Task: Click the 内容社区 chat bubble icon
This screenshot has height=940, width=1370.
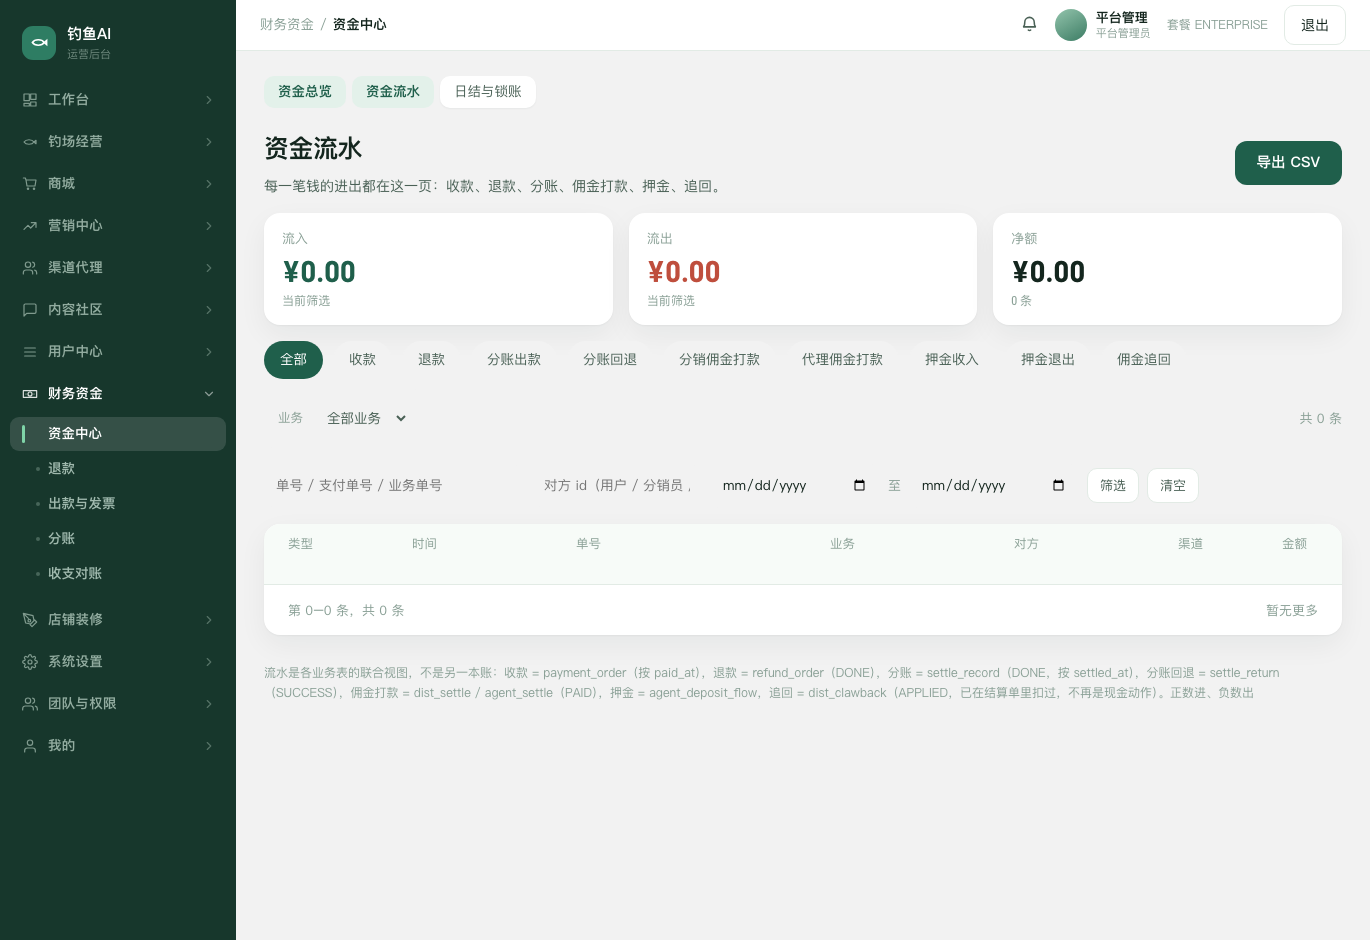Action: coord(30,310)
